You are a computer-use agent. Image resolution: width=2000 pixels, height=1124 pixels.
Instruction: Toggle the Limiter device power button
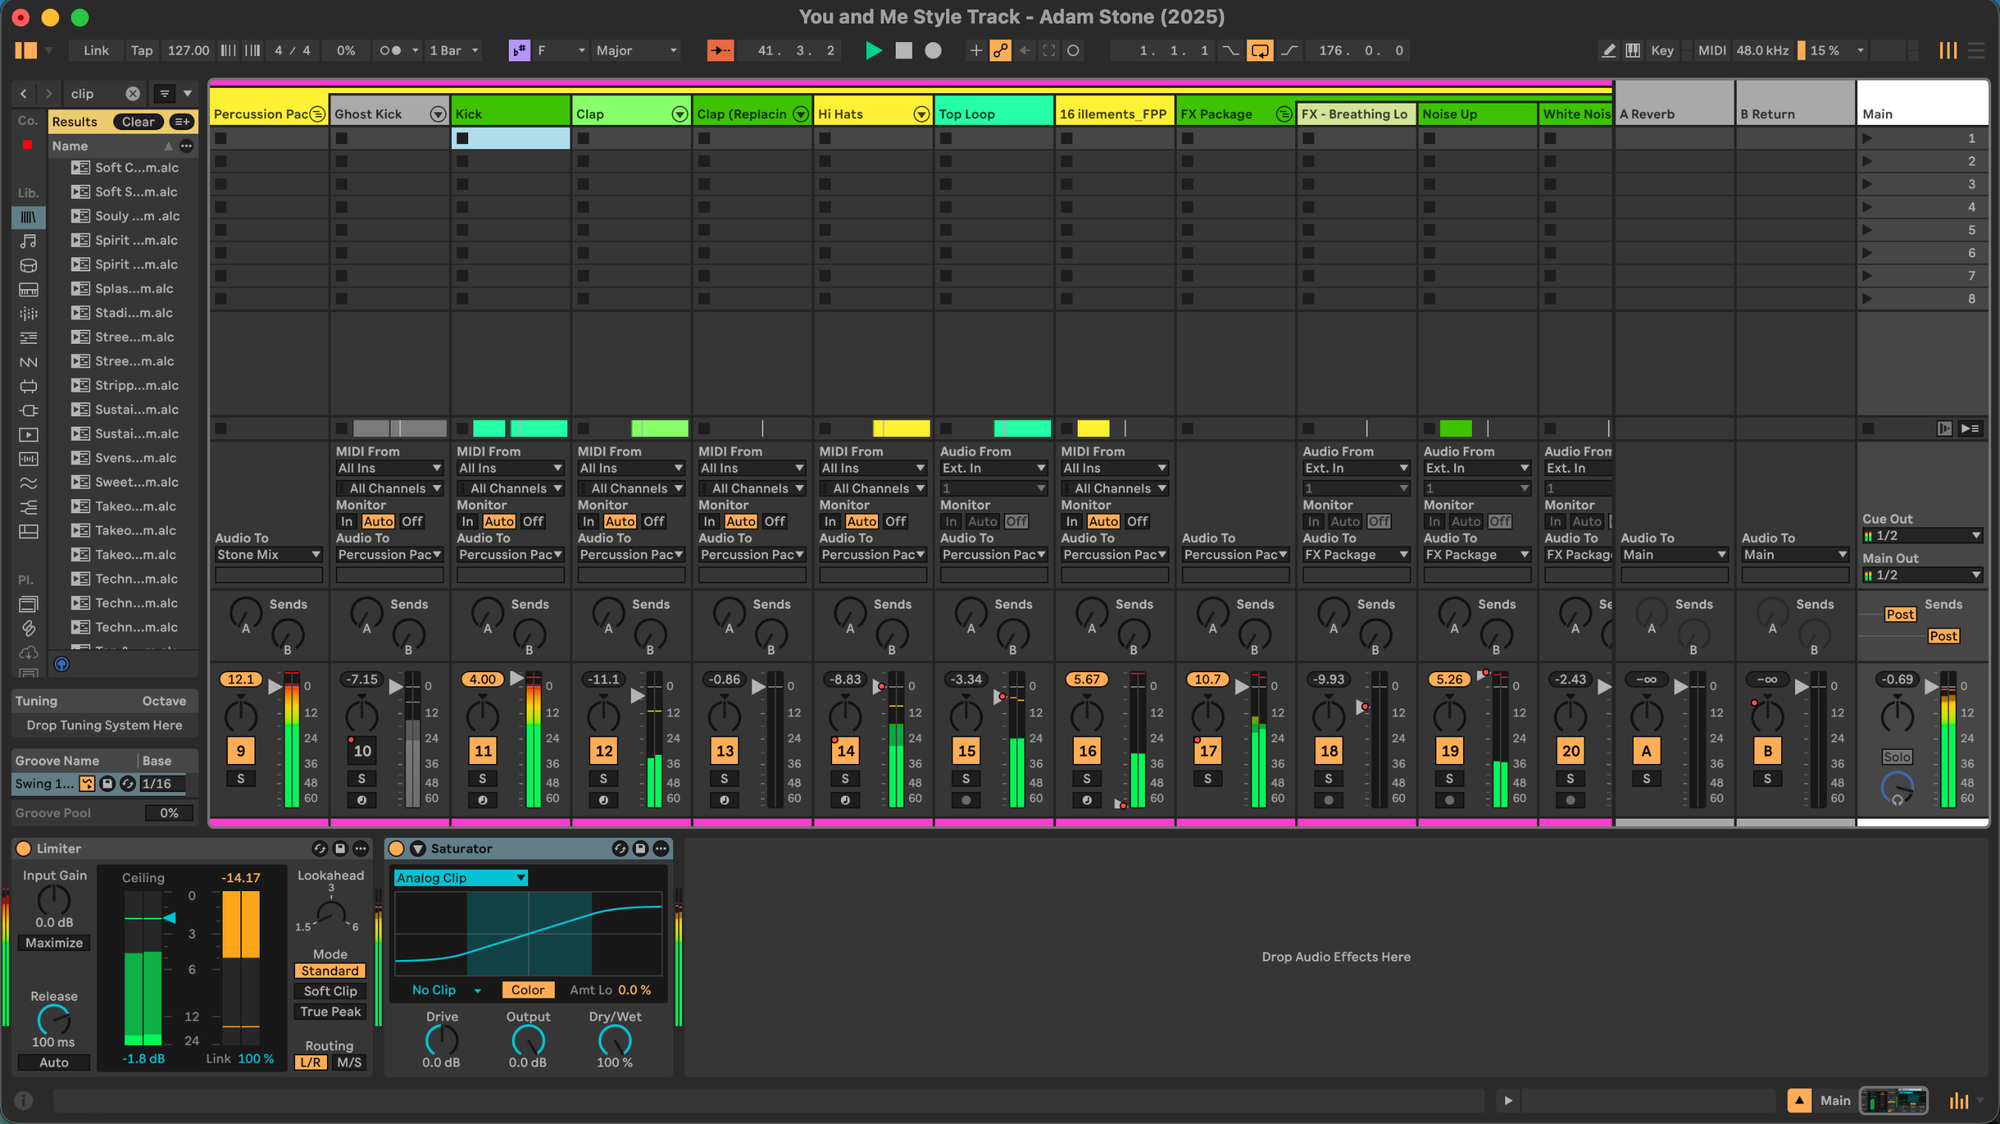click(24, 848)
